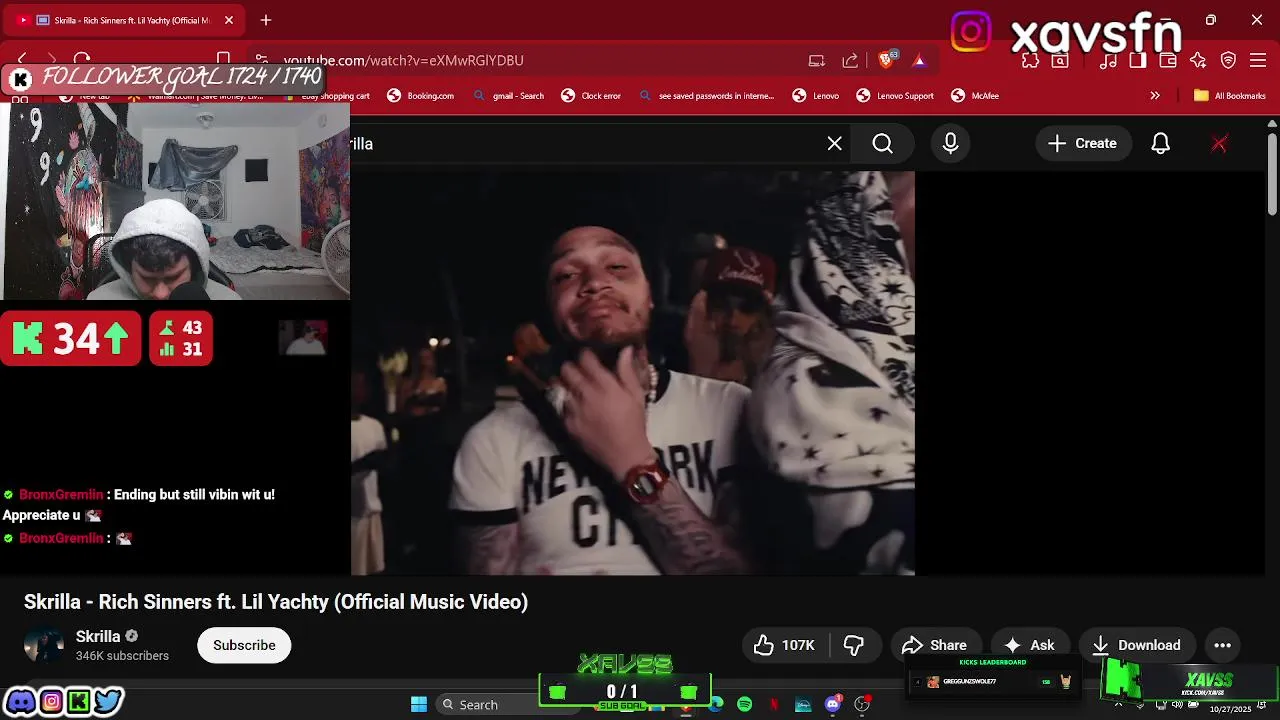1280x720 pixels.
Task: Open Booking.com bookmark
Action: 420,96
